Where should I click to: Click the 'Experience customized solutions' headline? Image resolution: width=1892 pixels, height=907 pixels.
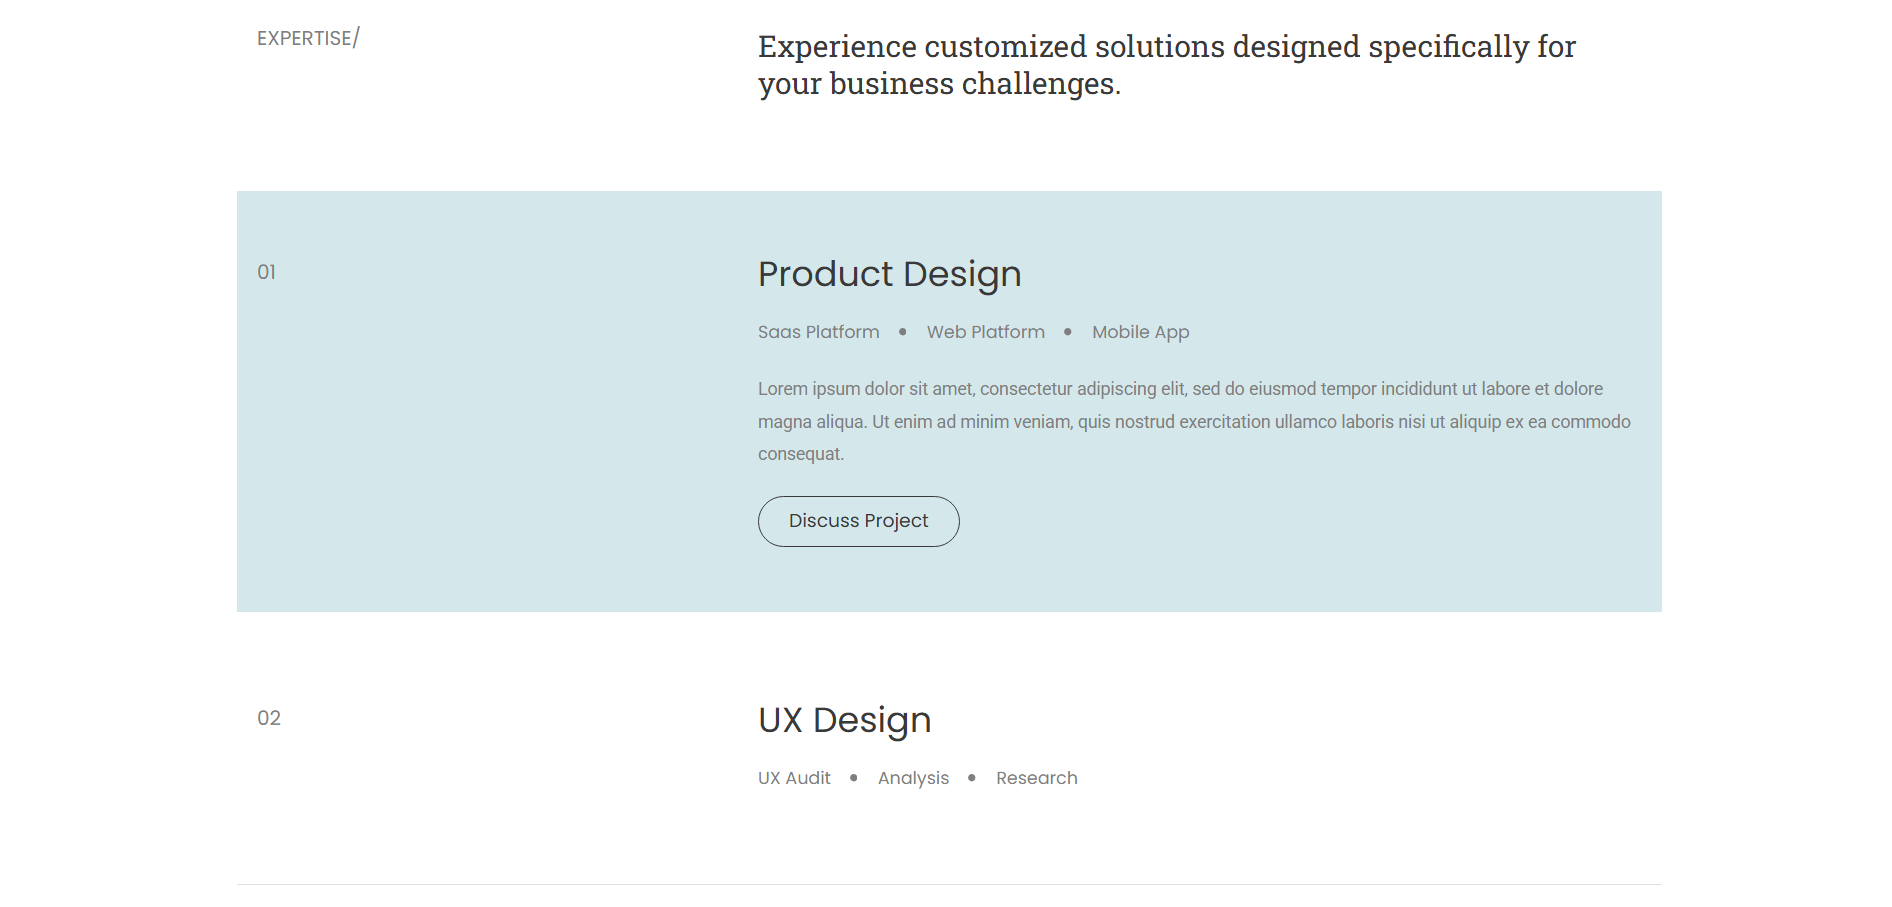pos(1166,65)
